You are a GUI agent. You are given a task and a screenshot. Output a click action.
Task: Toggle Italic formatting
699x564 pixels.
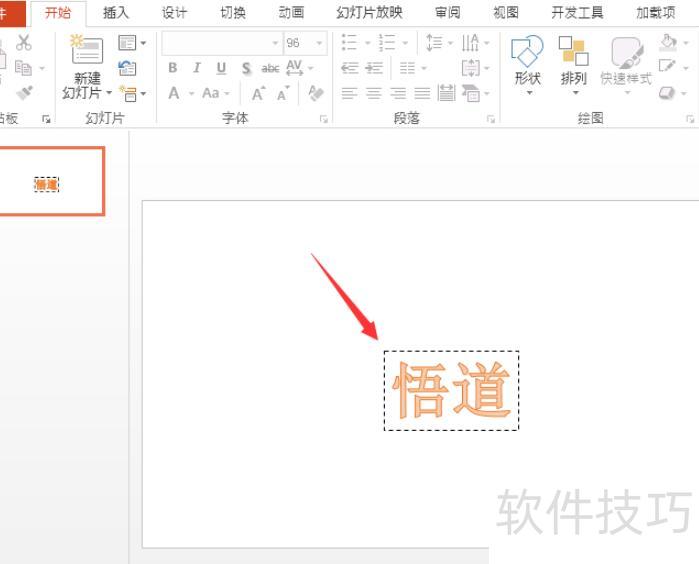(197, 68)
